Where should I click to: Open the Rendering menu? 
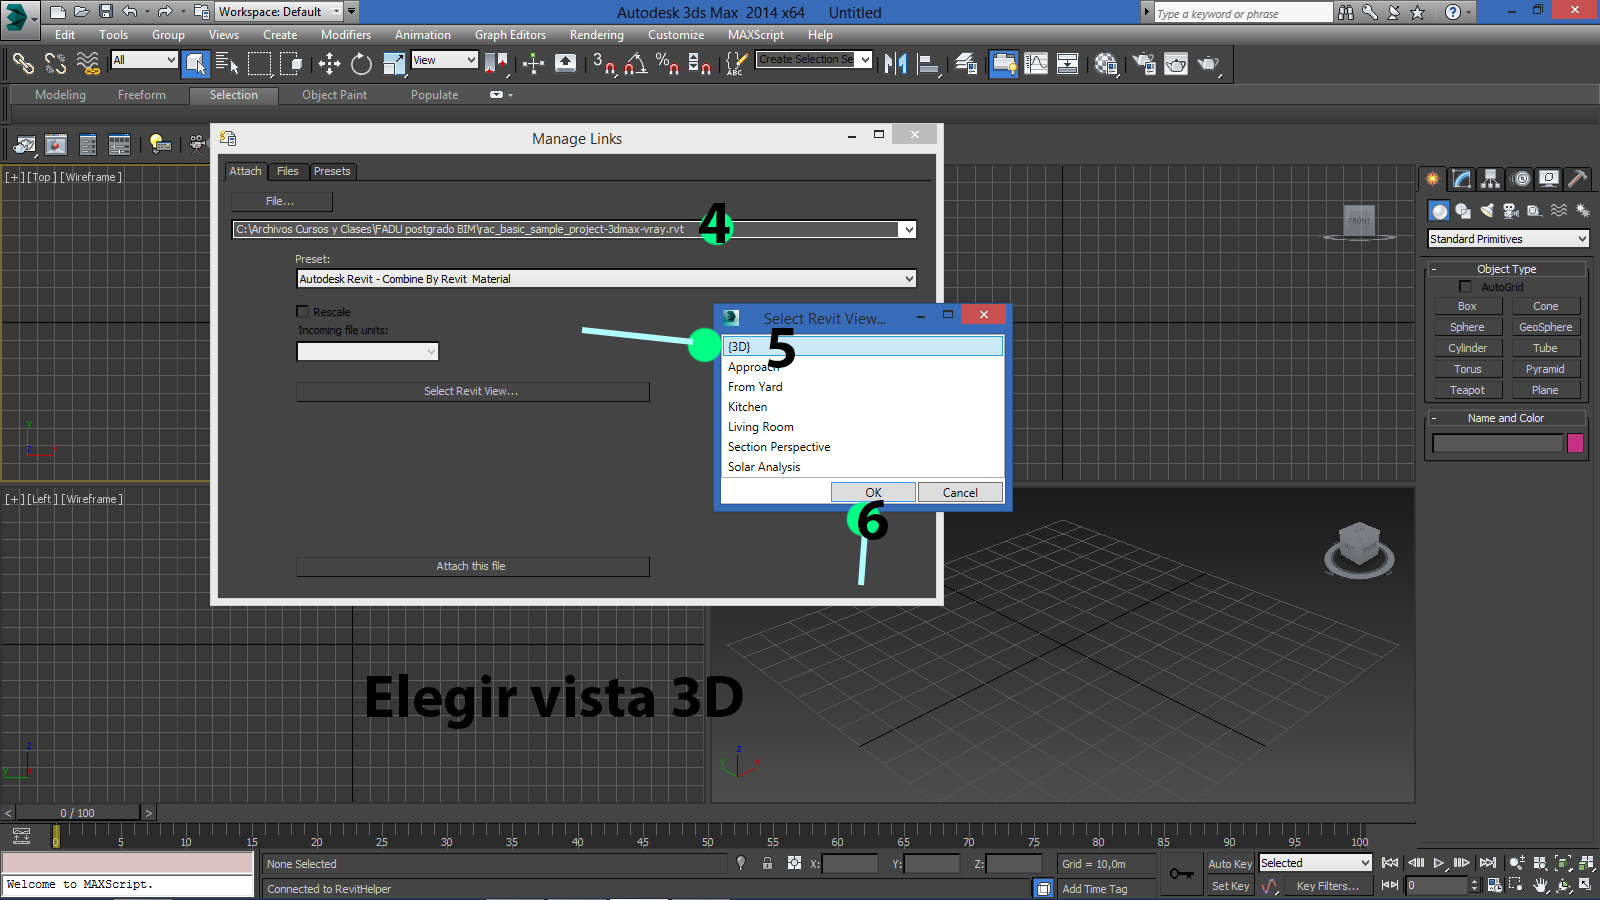(596, 35)
